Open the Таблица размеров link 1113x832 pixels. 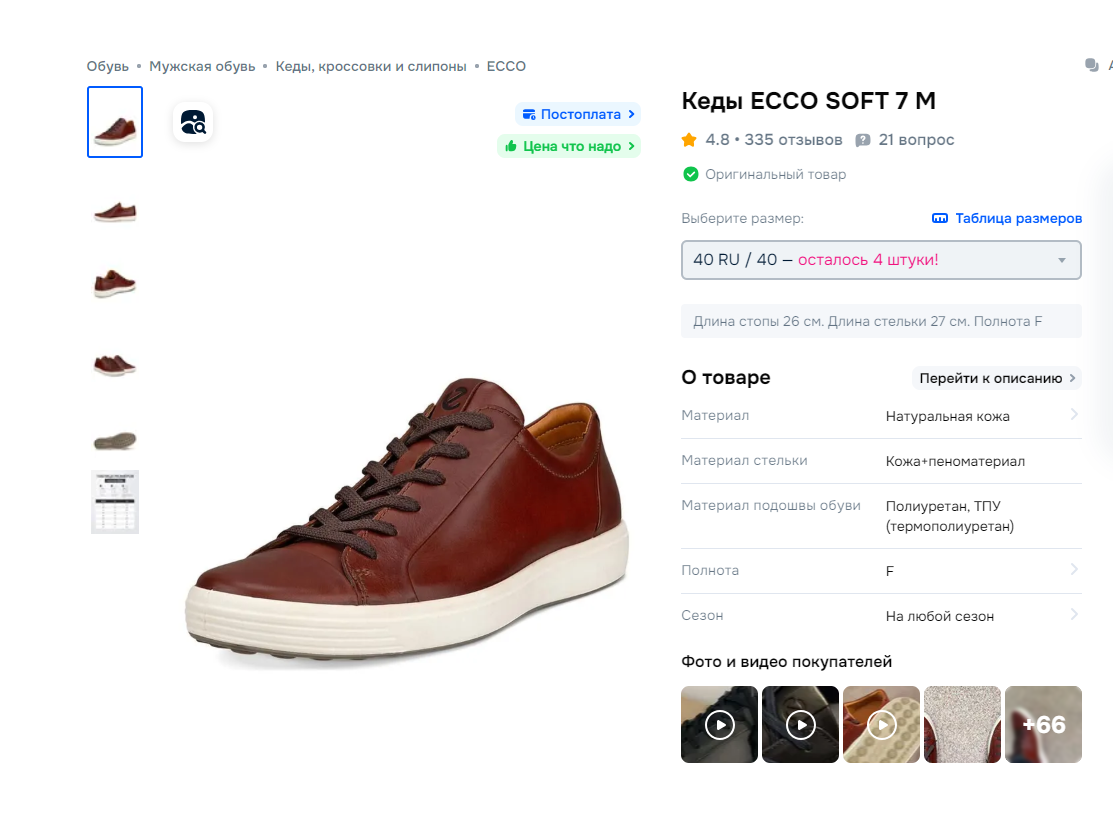click(1018, 218)
